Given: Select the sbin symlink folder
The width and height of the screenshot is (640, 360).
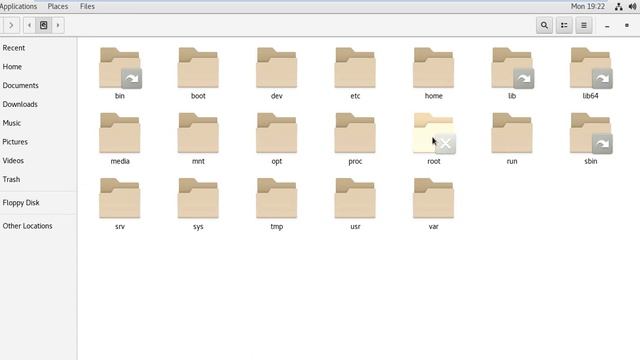Looking at the screenshot, I should pos(591,133).
